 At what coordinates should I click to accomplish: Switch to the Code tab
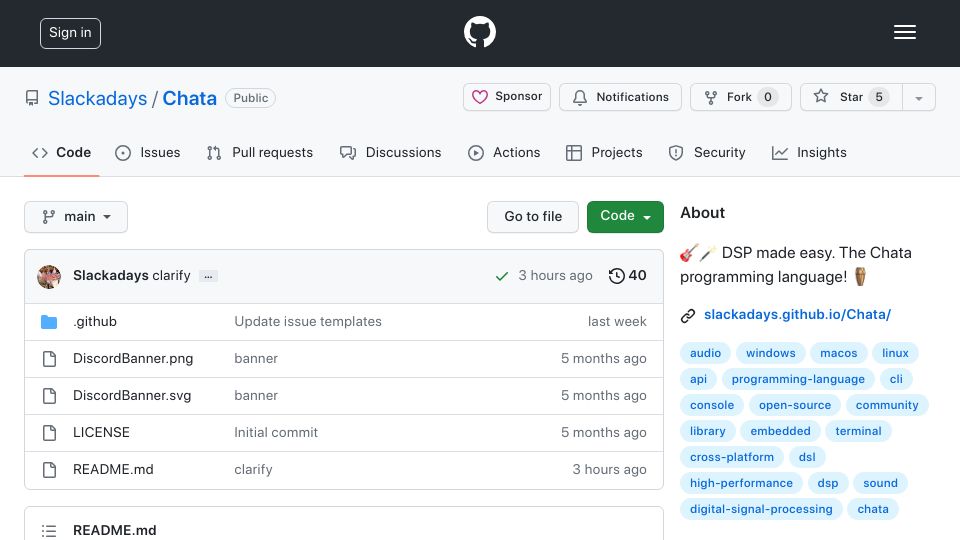(x=62, y=152)
